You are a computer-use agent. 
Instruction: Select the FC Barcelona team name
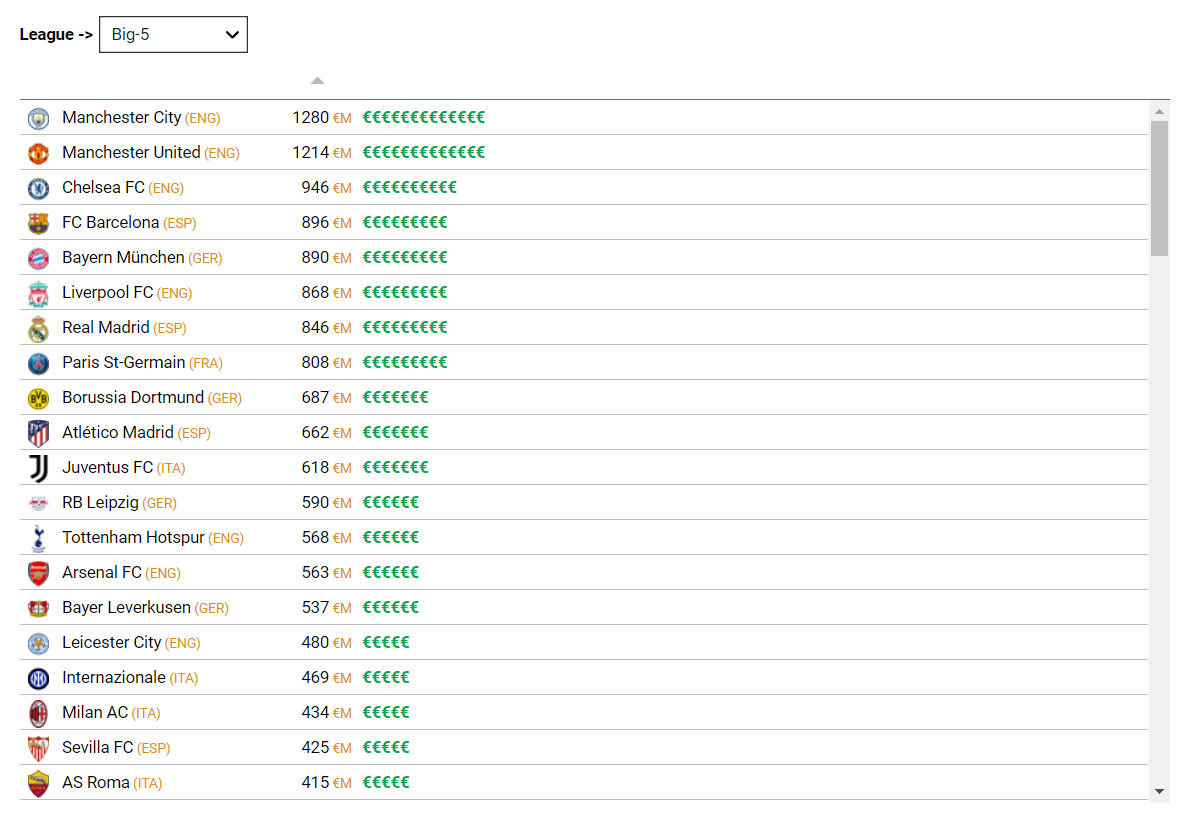coord(111,222)
